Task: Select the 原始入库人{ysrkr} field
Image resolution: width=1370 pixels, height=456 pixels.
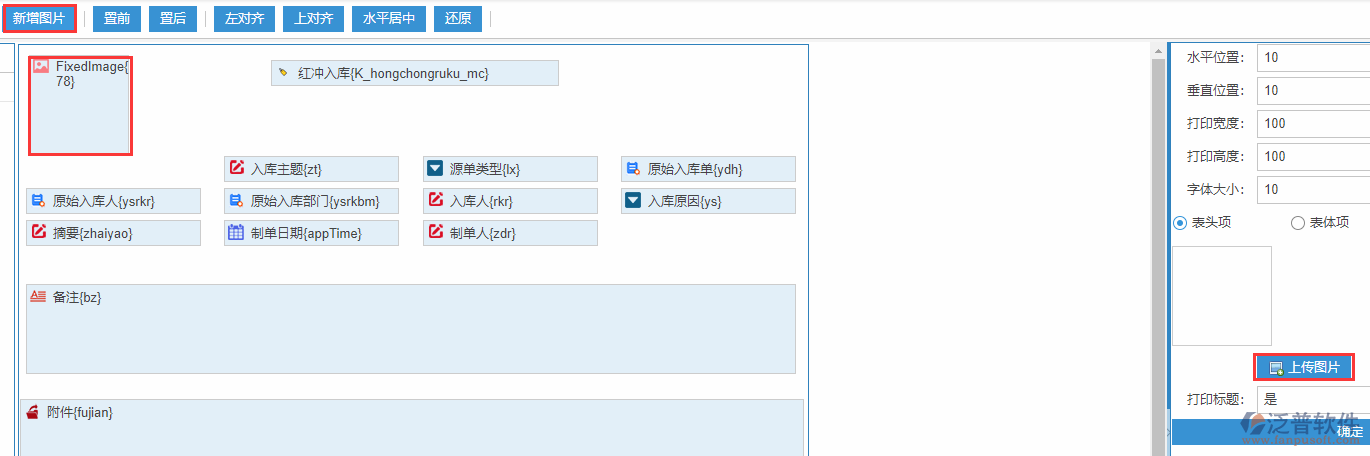Action: click(x=113, y=201)
